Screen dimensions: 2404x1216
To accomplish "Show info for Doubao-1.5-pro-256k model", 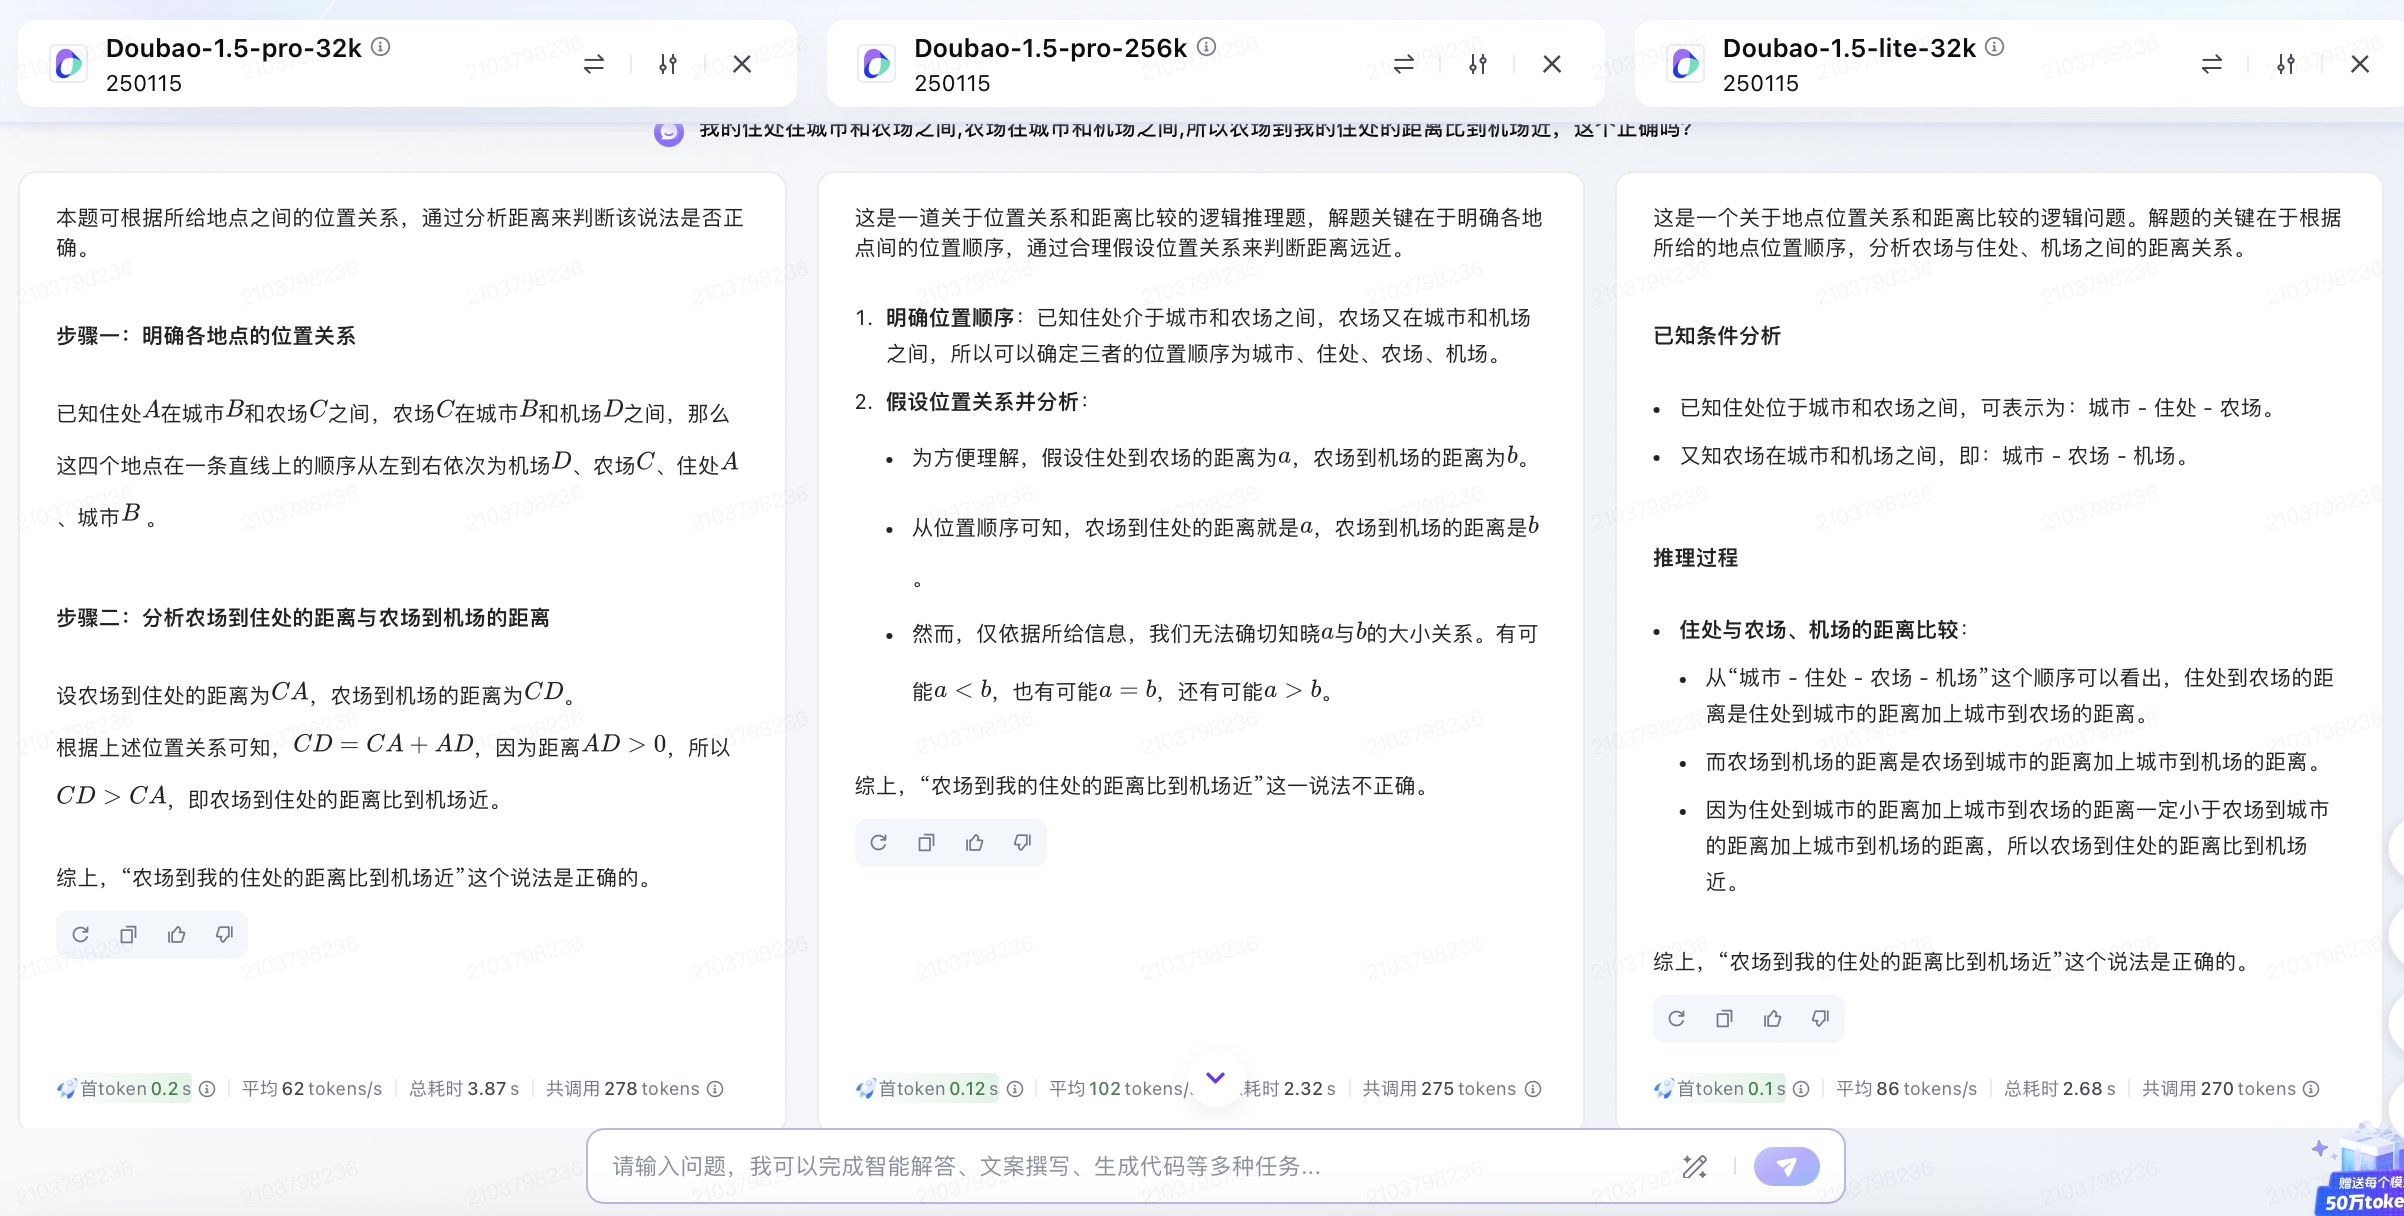I will click(1207, 46).
